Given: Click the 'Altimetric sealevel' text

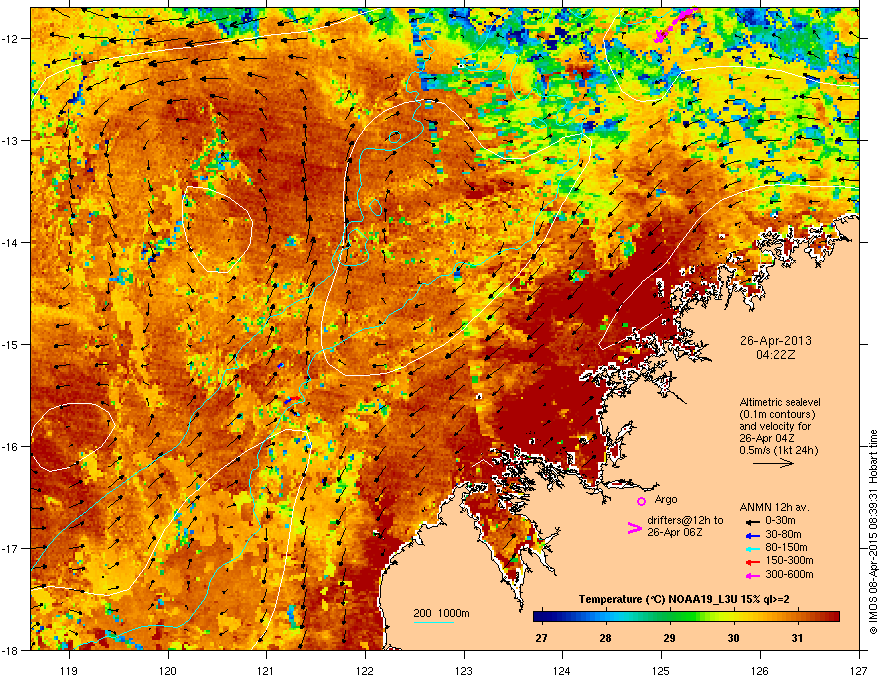Looking at the screenshot, I should click(x=780, y=402).
